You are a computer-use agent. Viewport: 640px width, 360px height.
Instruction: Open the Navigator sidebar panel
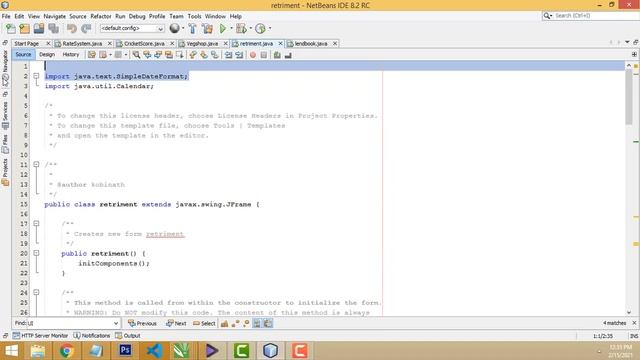(5, 68)
